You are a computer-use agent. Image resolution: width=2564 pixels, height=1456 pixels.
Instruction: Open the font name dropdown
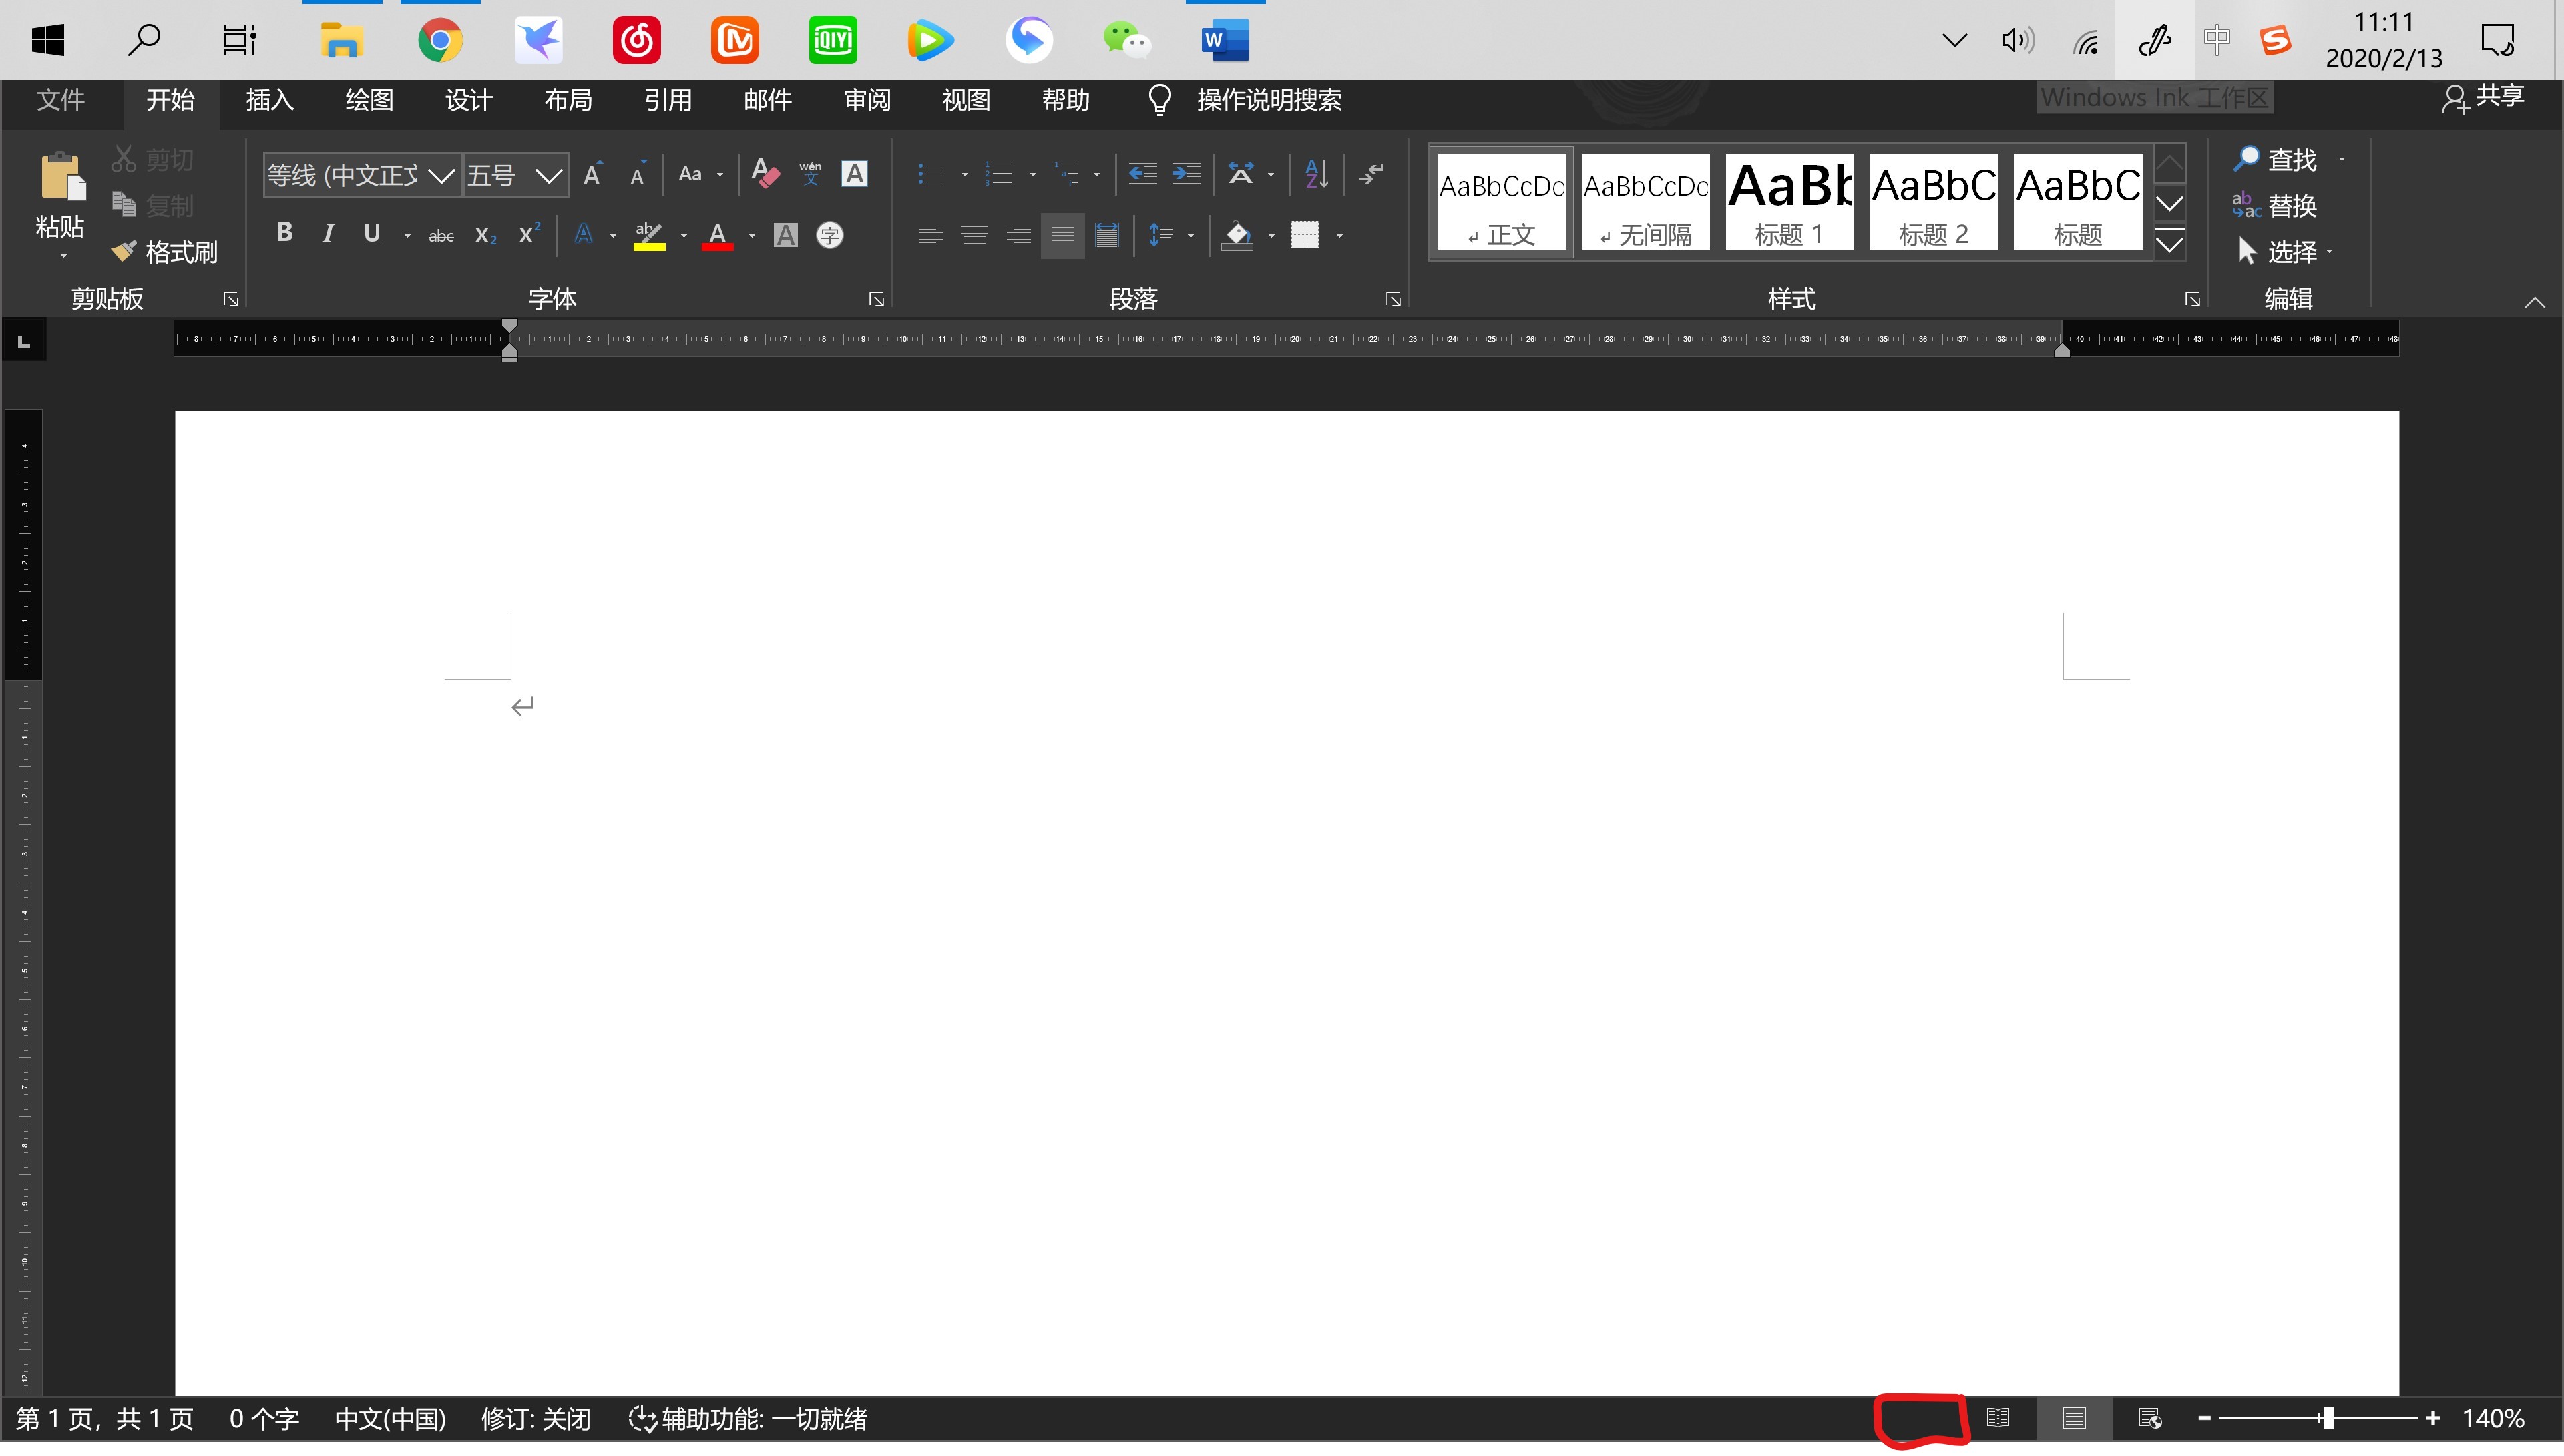click(x=441, y=176)
